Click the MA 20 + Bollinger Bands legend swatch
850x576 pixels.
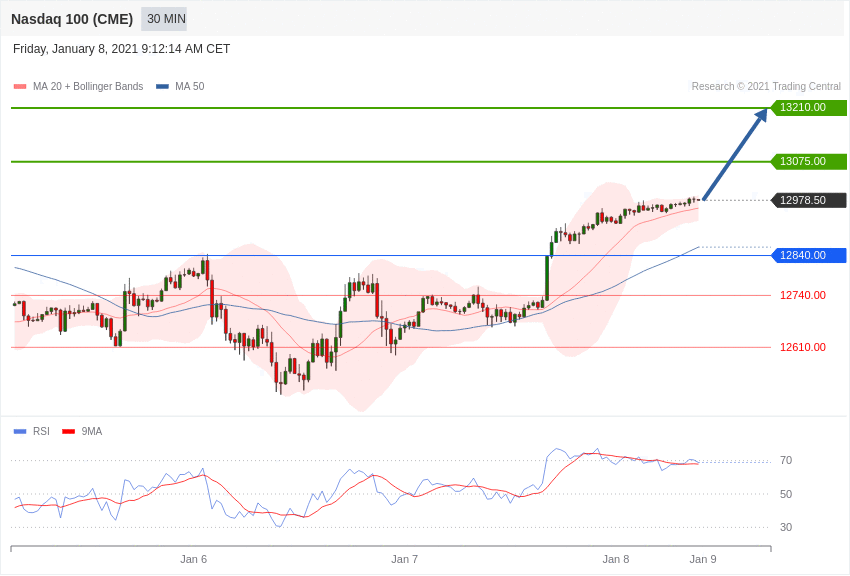[20, 87]
